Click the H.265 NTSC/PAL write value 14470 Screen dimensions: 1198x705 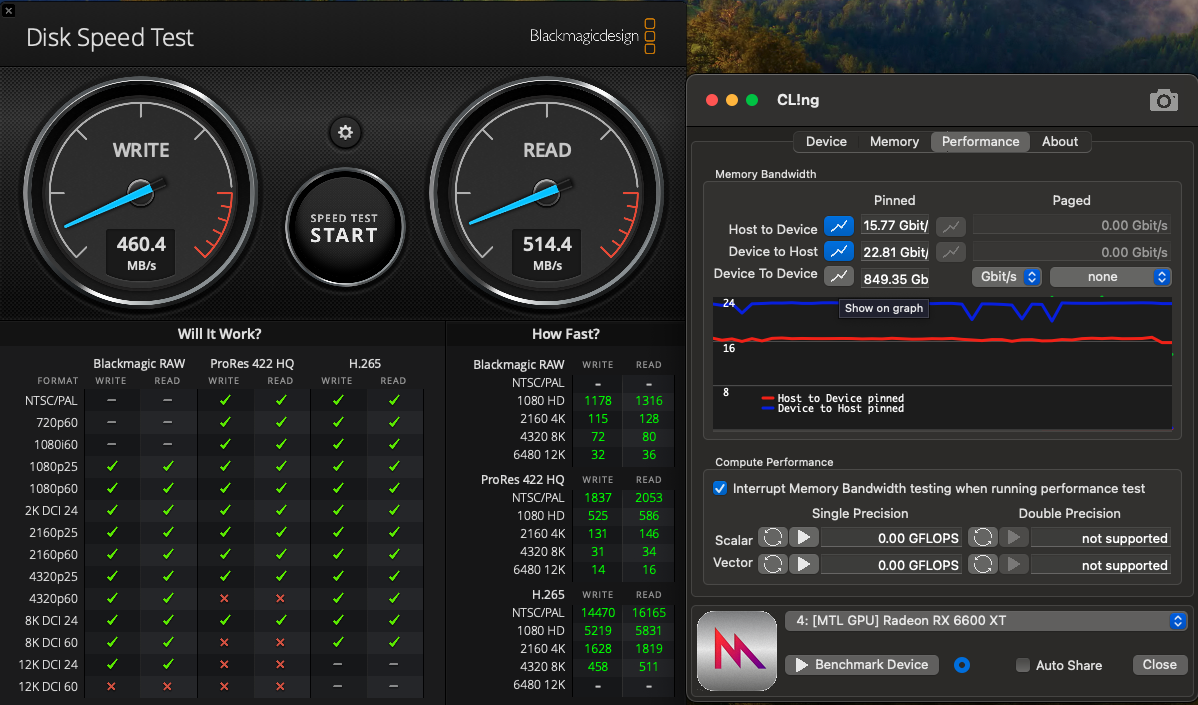(597, 613)
